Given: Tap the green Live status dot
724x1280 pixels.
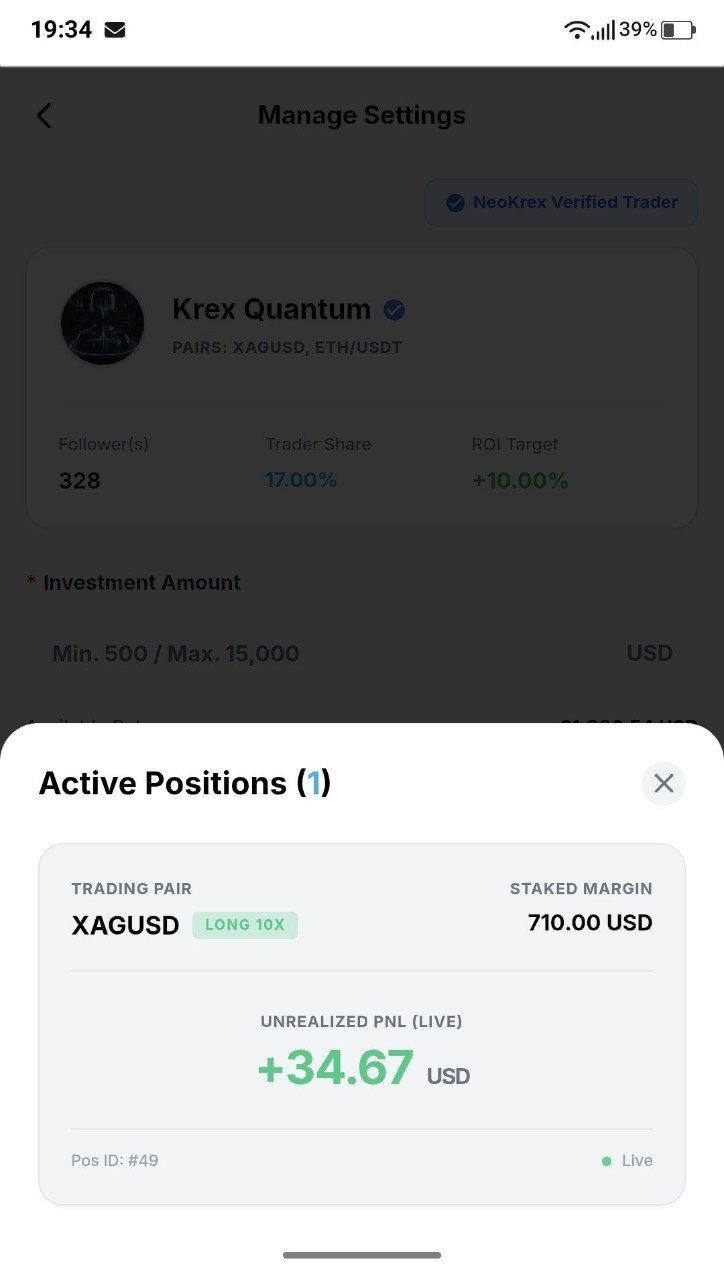Looking at the screenshot, I should coord(607,1161).
